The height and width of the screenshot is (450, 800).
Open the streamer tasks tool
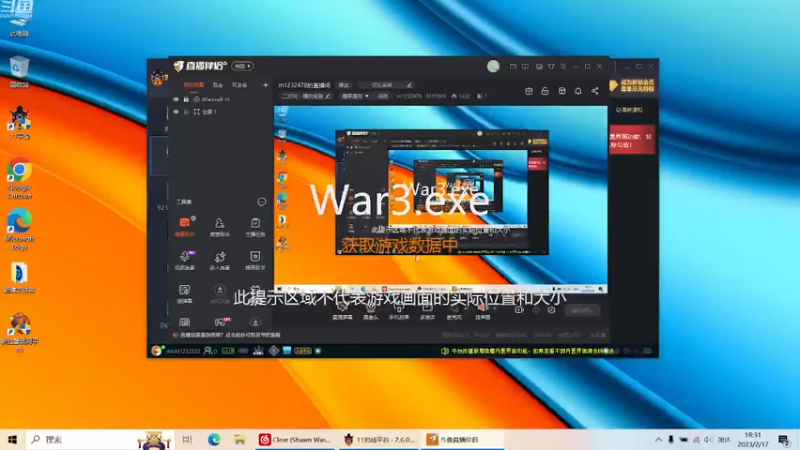coord(255,227)
